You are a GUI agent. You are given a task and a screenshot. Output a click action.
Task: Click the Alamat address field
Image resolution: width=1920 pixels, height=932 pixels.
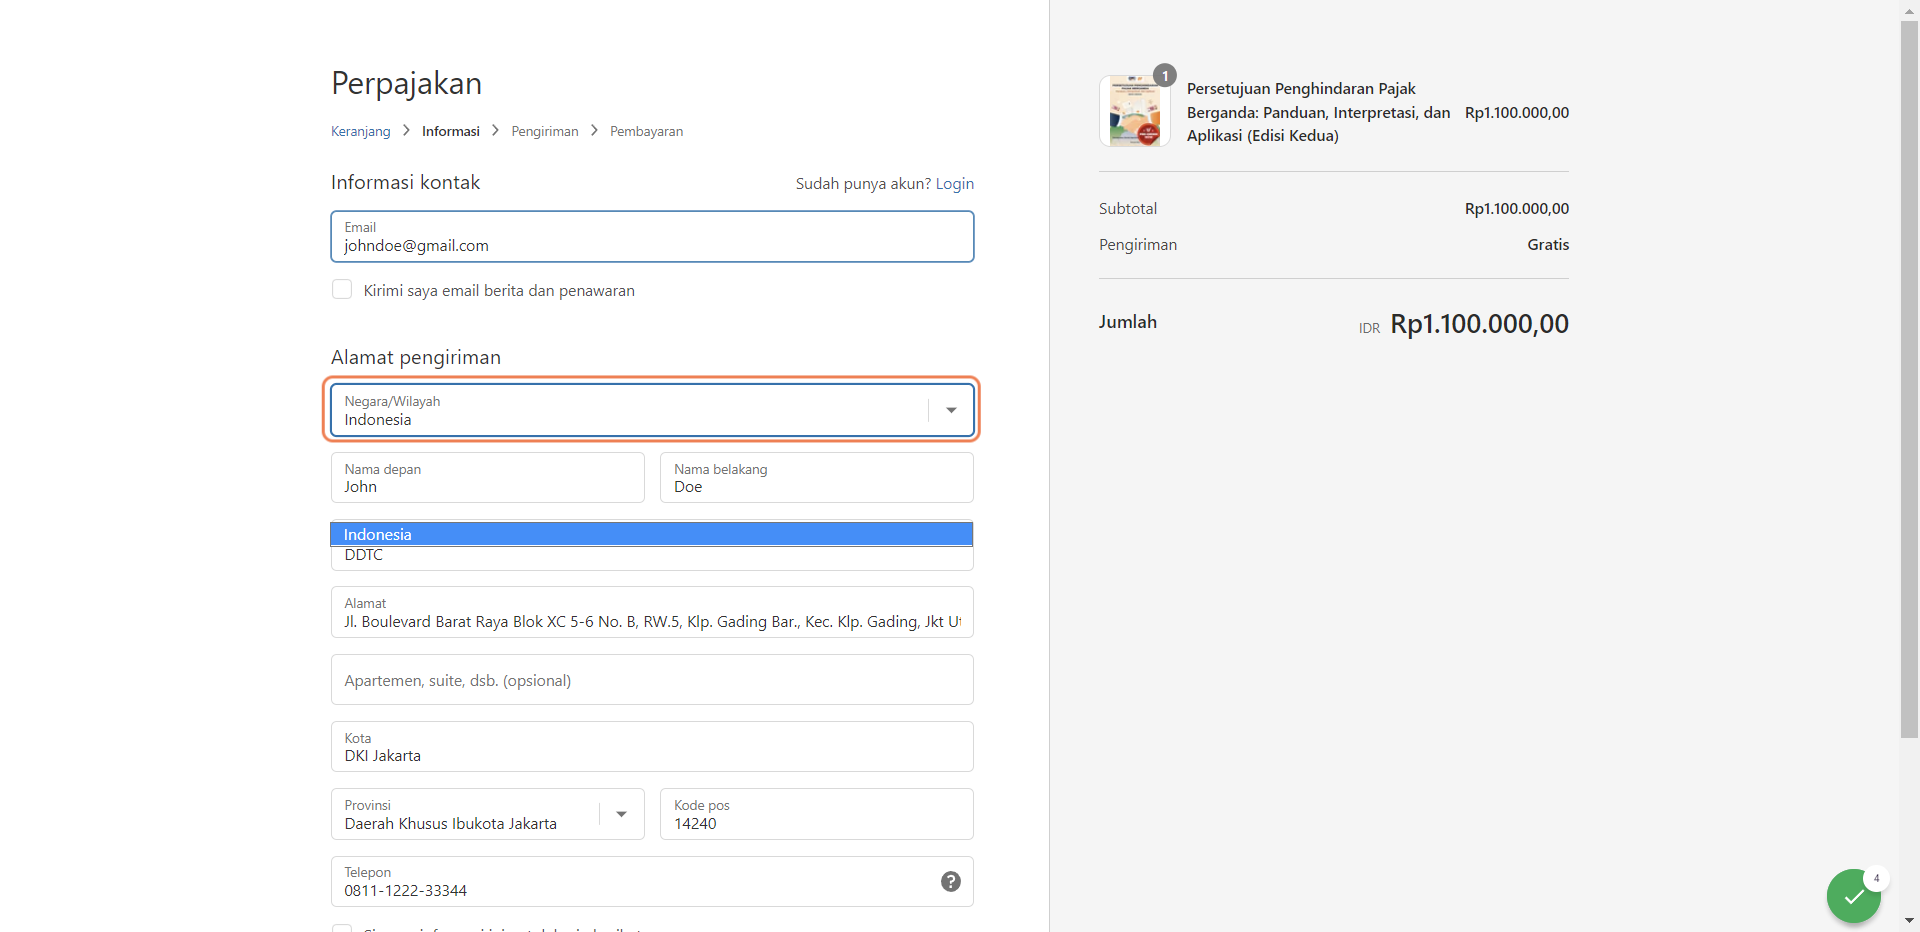[652, 612]
